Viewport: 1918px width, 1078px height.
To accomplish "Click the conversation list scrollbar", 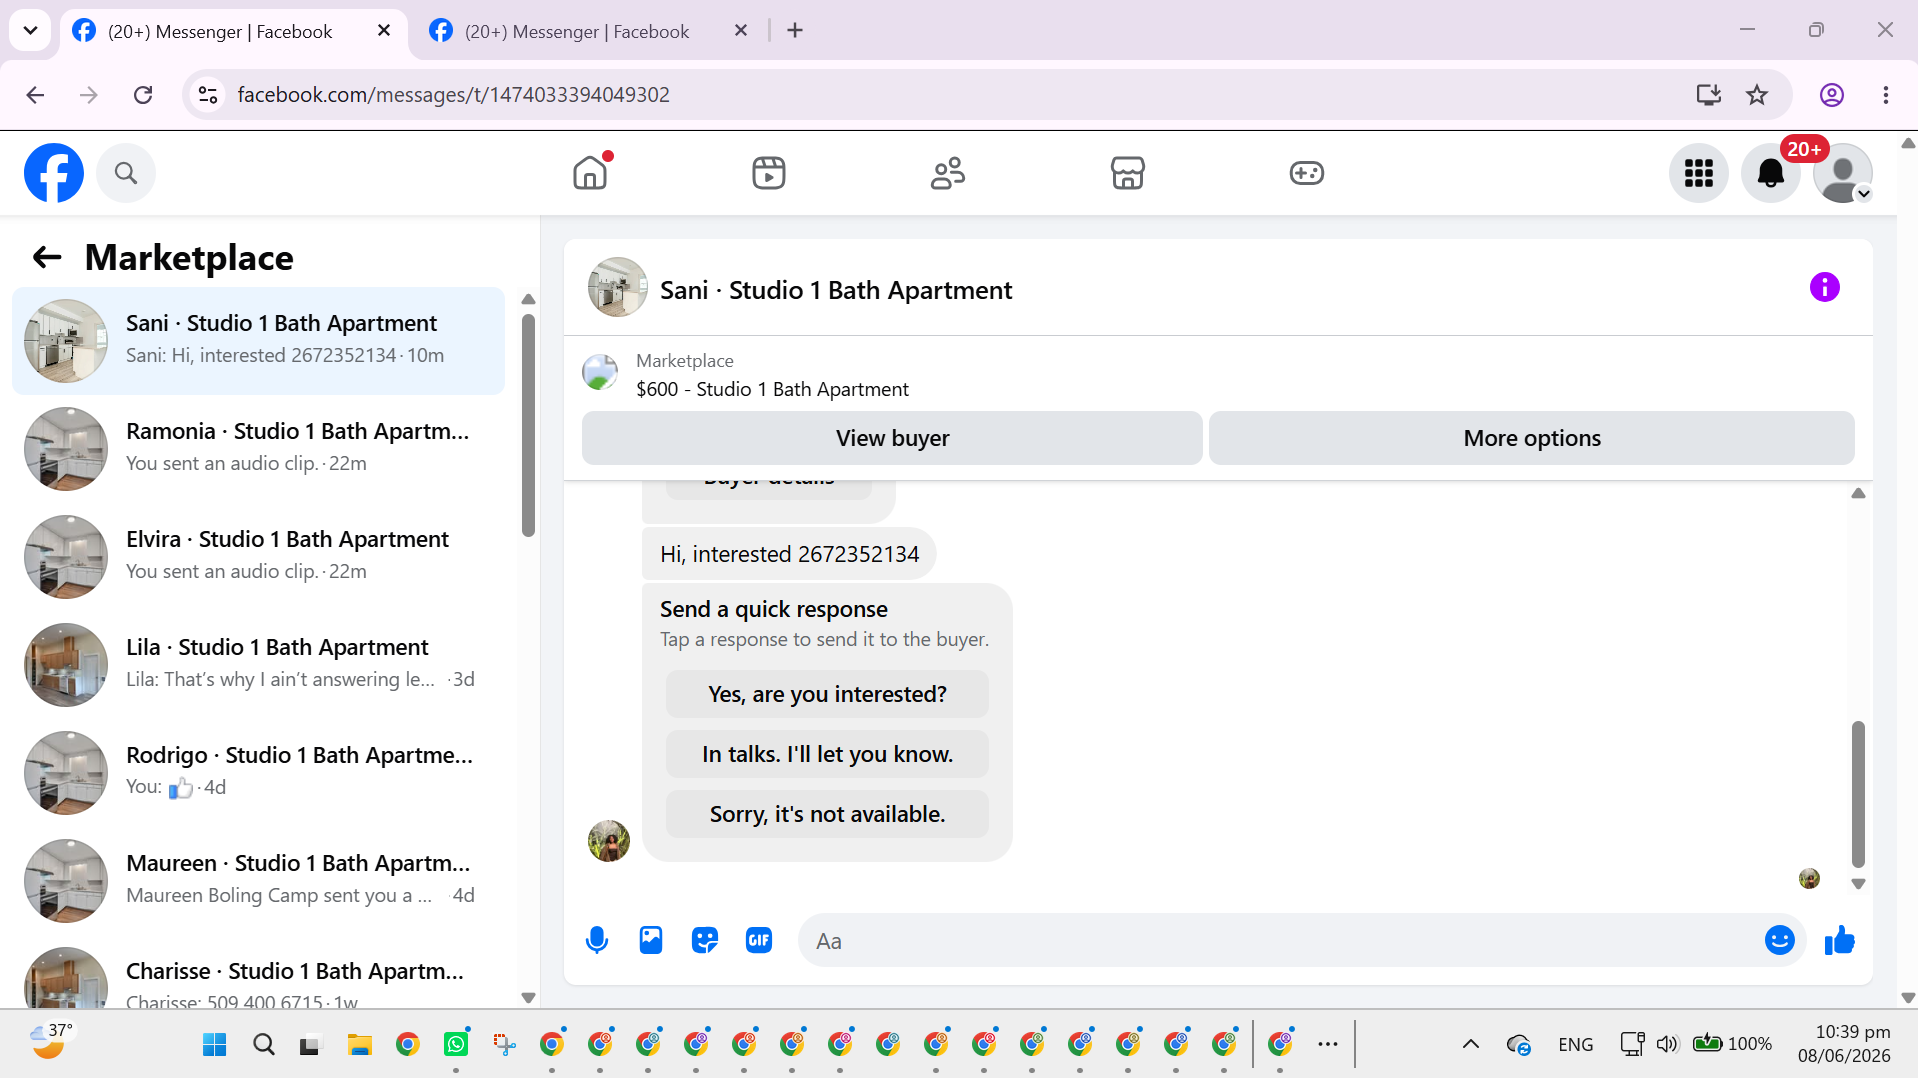I will pos(528,425).
